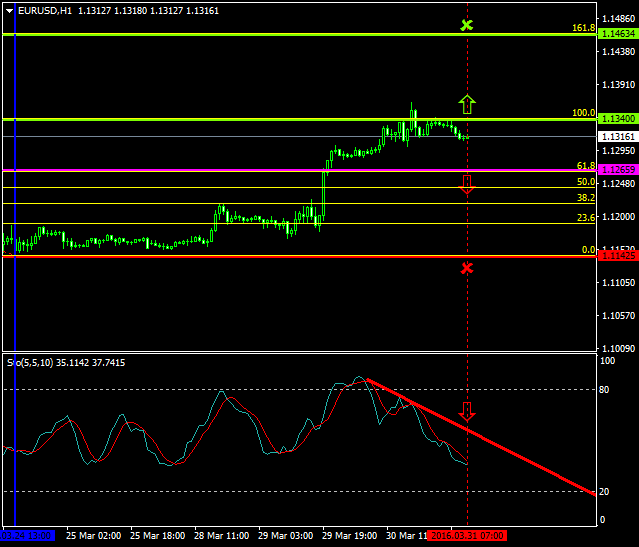Click the 28 Mar 11:00 date on time axis
Screen dimensions: 639x547
click(x=220, y=536)
